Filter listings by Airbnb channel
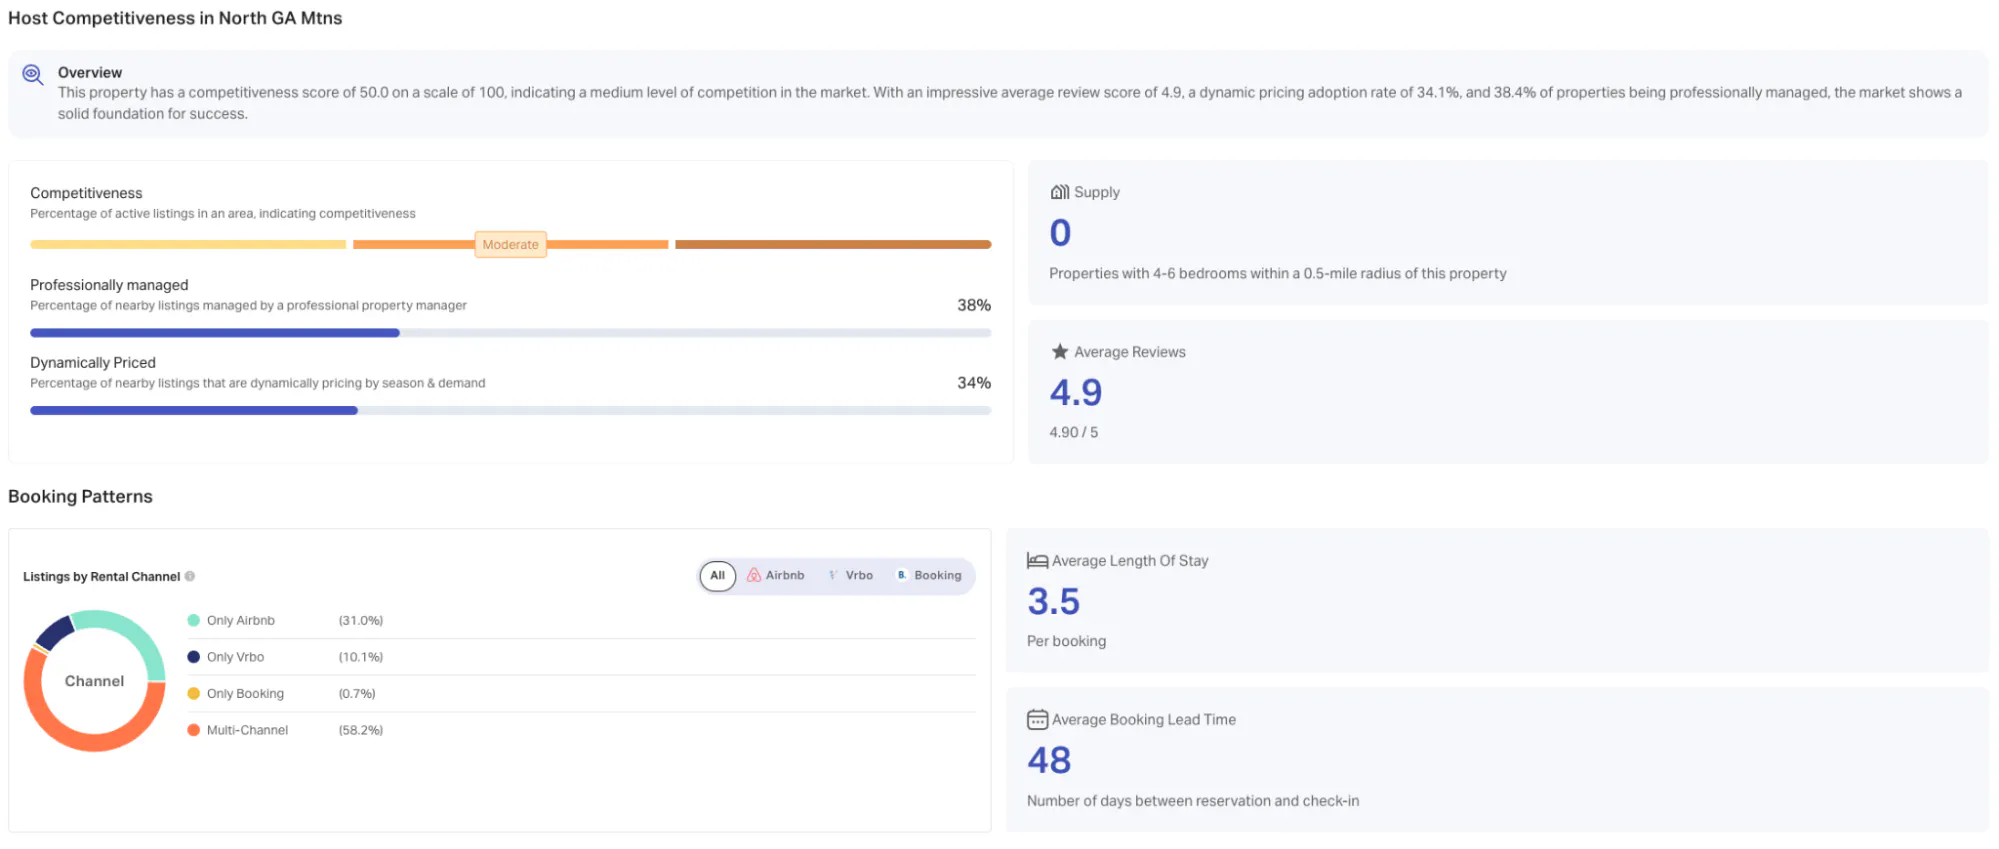 tap(776, 575)
